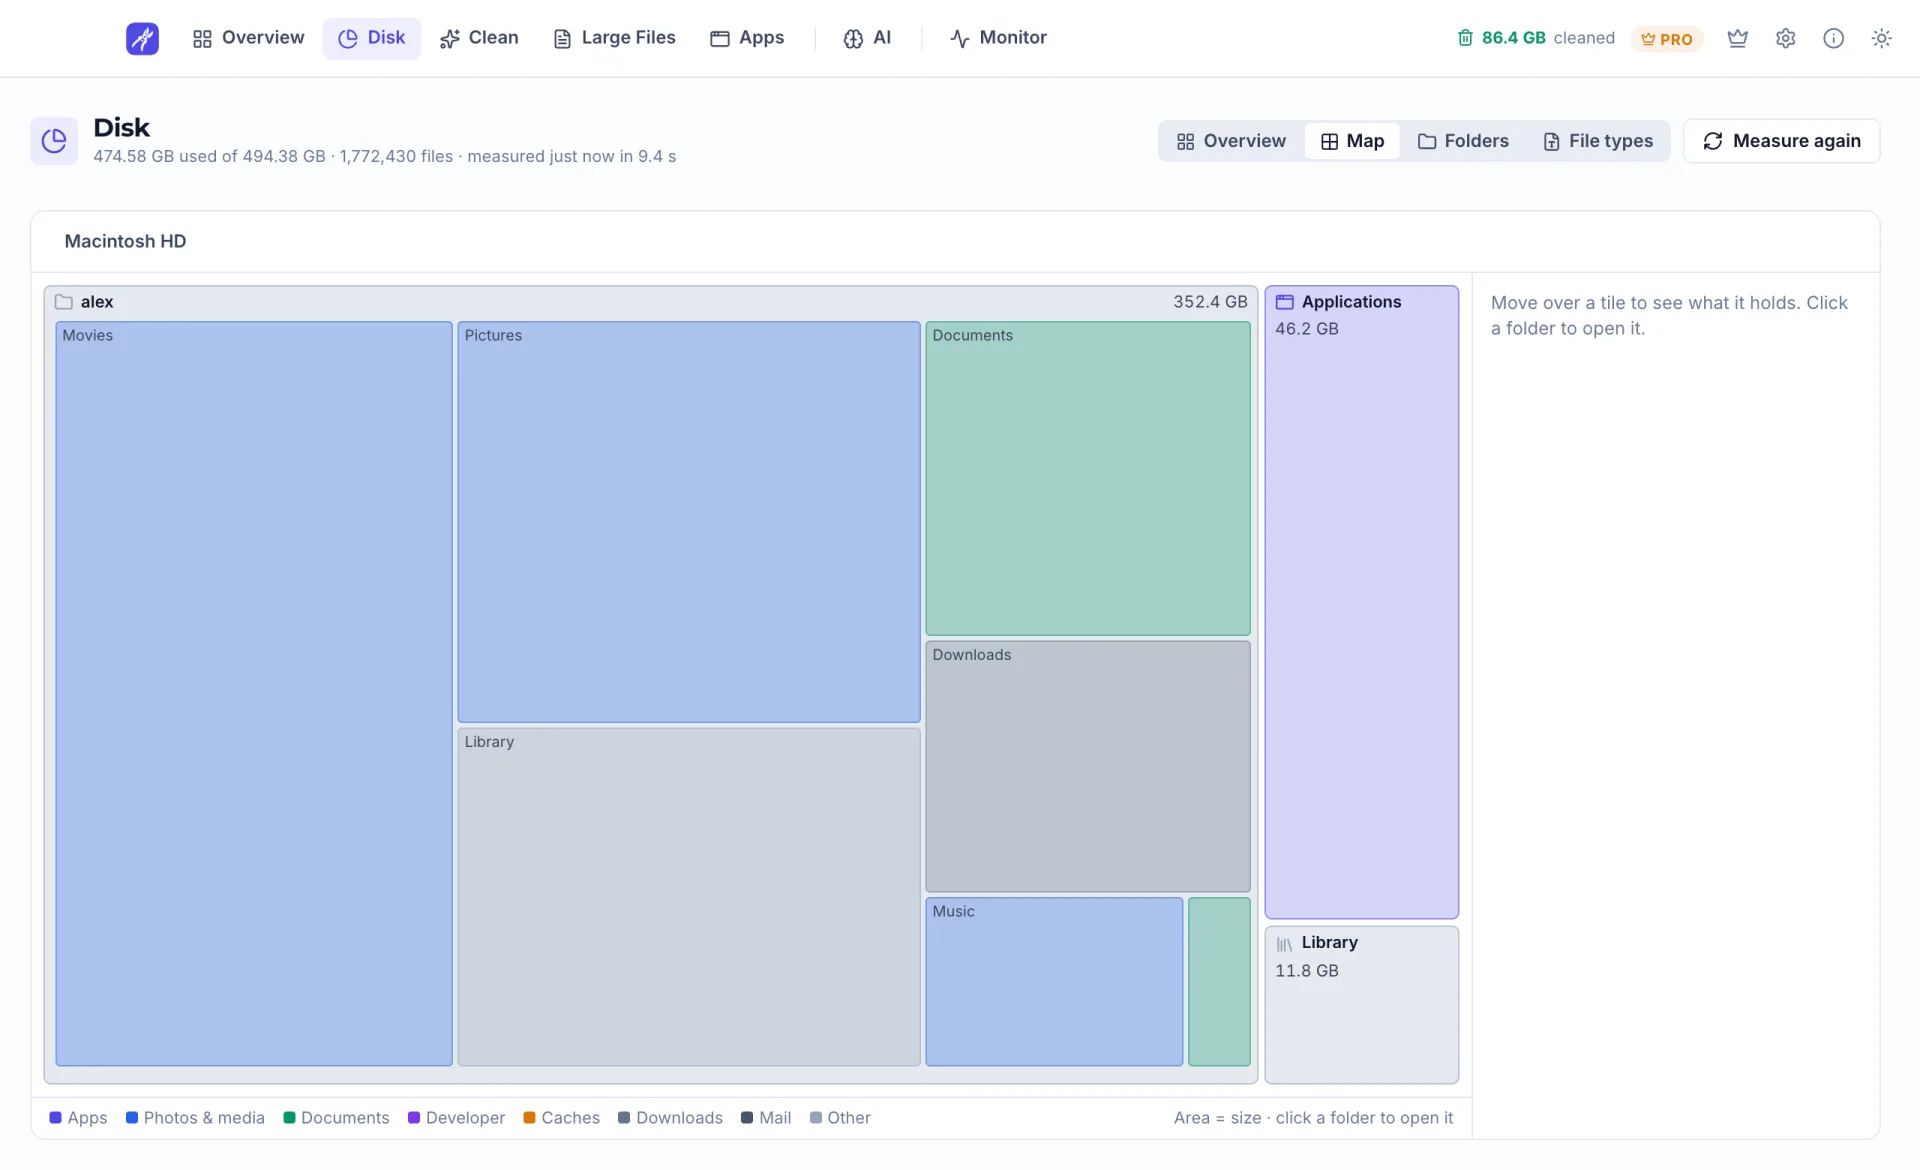
Task: Click the Apps legend color swatch
Action: coord(56,1118)
